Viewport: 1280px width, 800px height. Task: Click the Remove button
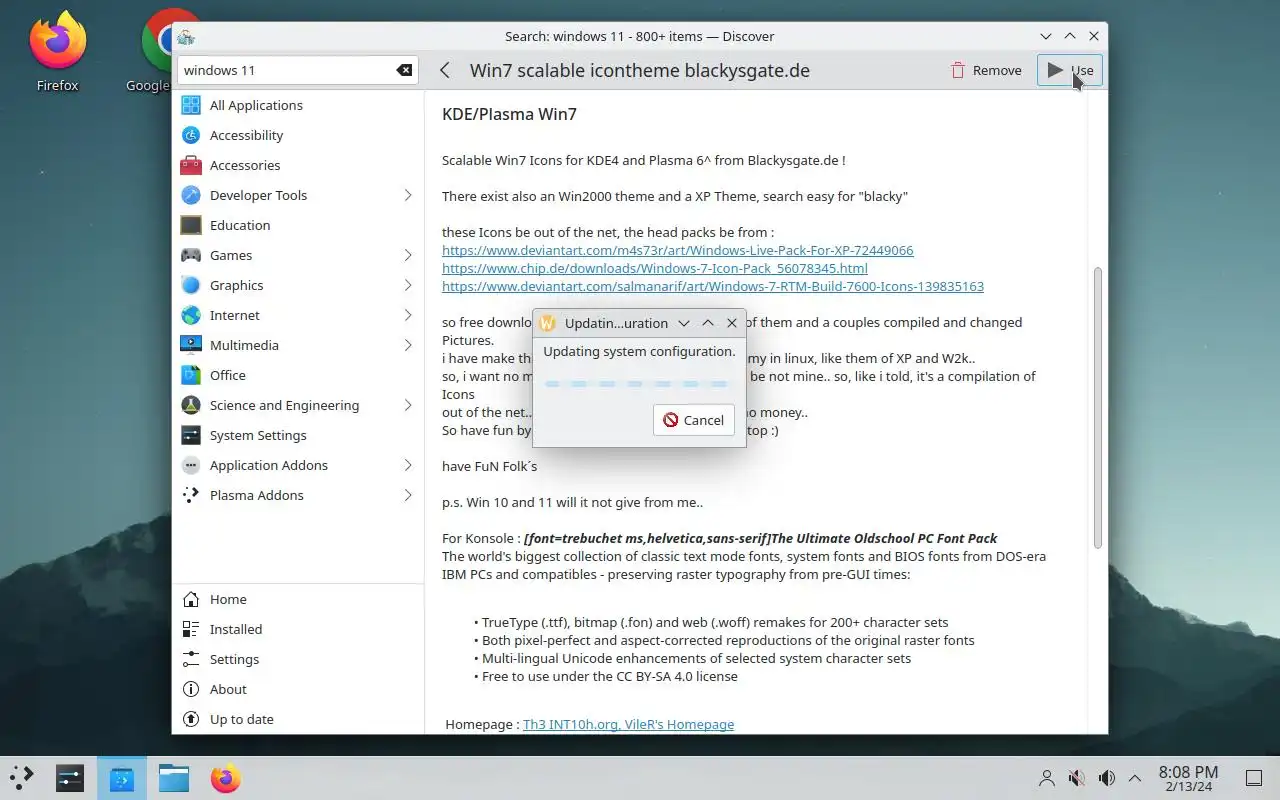[x=986, y=70]
